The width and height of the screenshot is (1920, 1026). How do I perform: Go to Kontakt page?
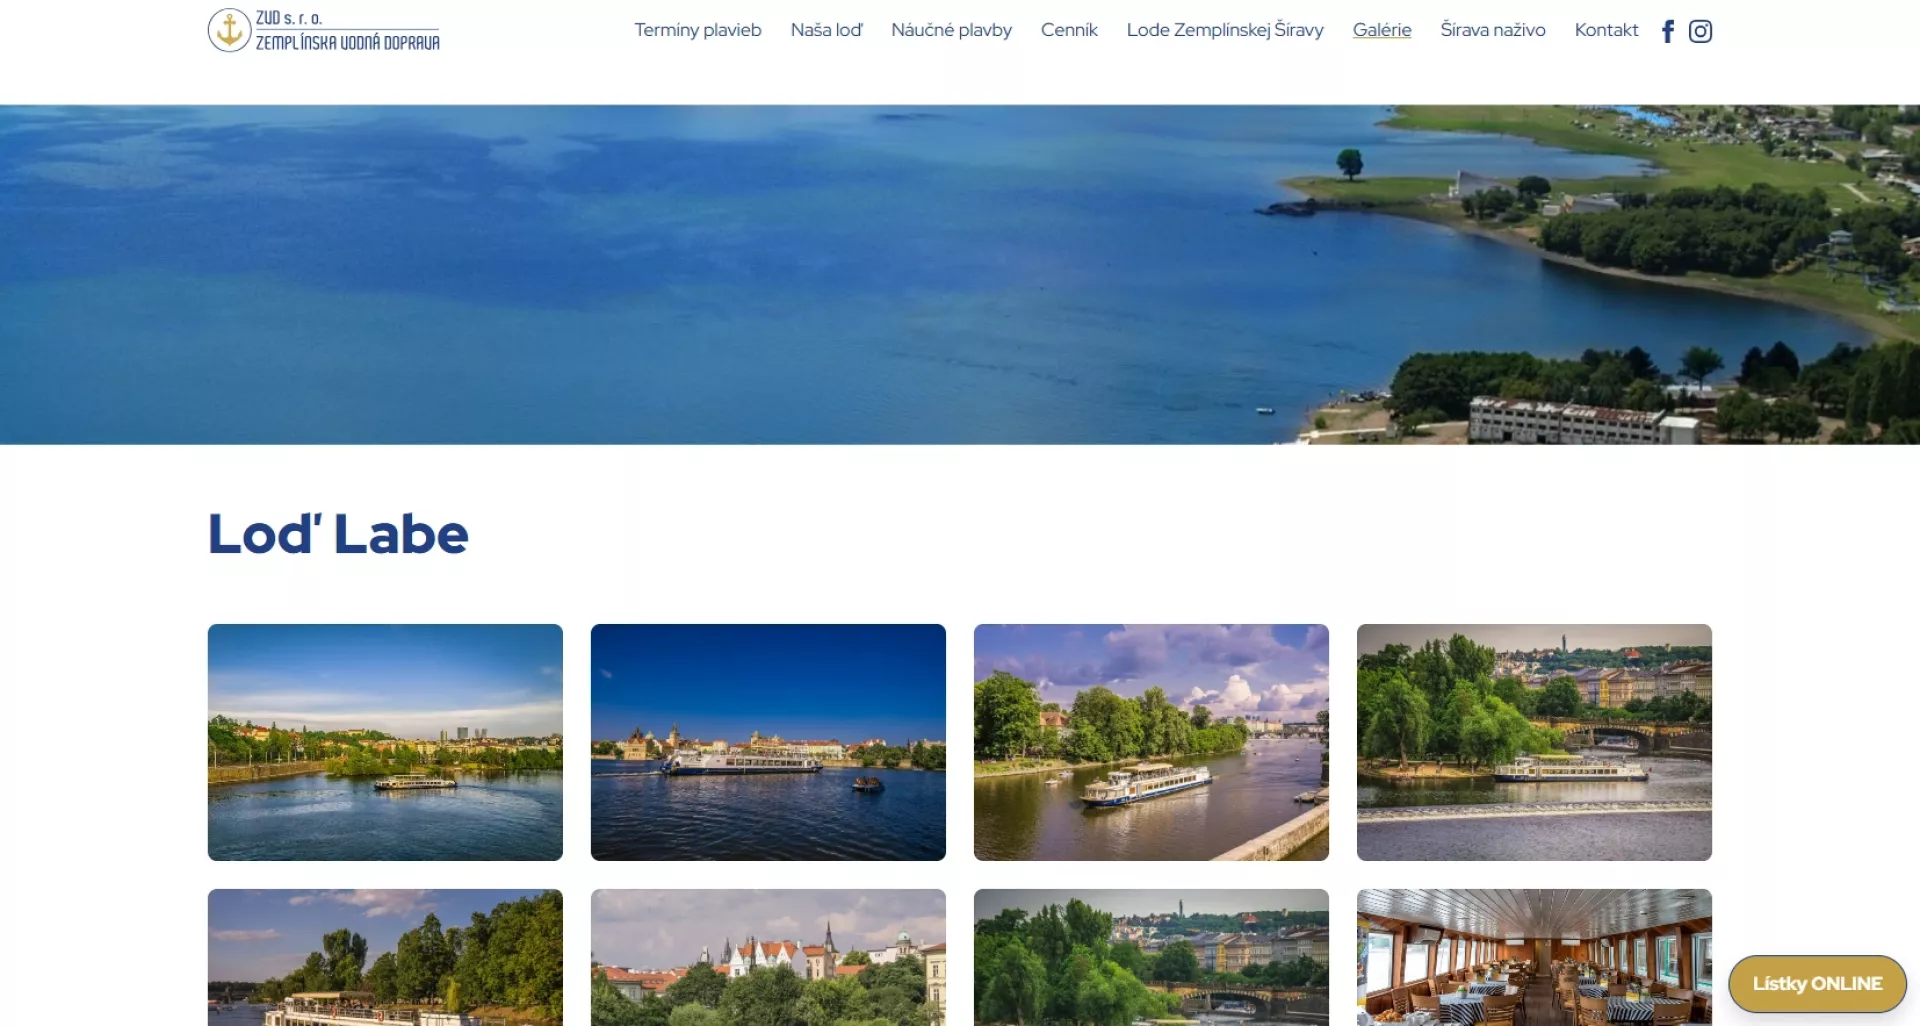(1606, 30)
